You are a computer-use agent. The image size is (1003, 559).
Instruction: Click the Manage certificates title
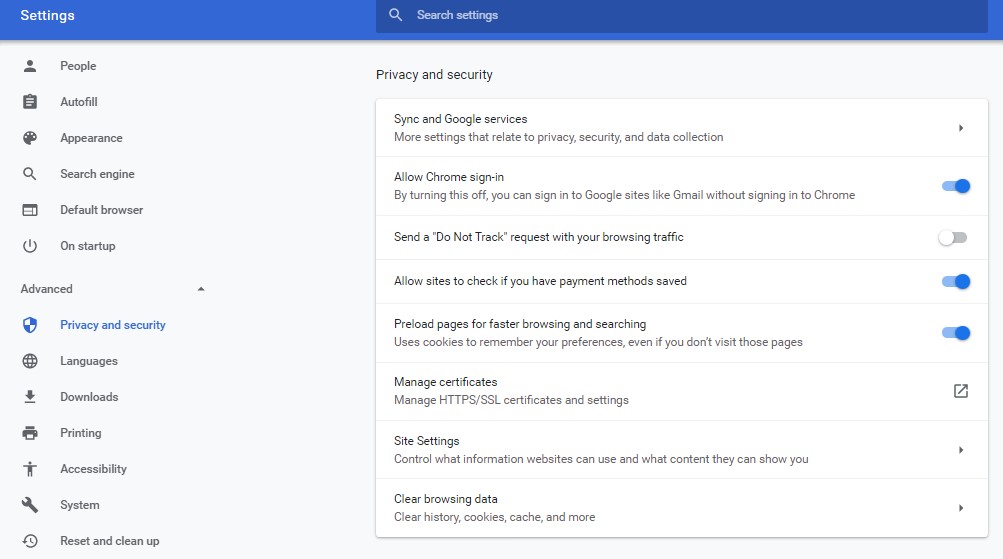[445, 382]
